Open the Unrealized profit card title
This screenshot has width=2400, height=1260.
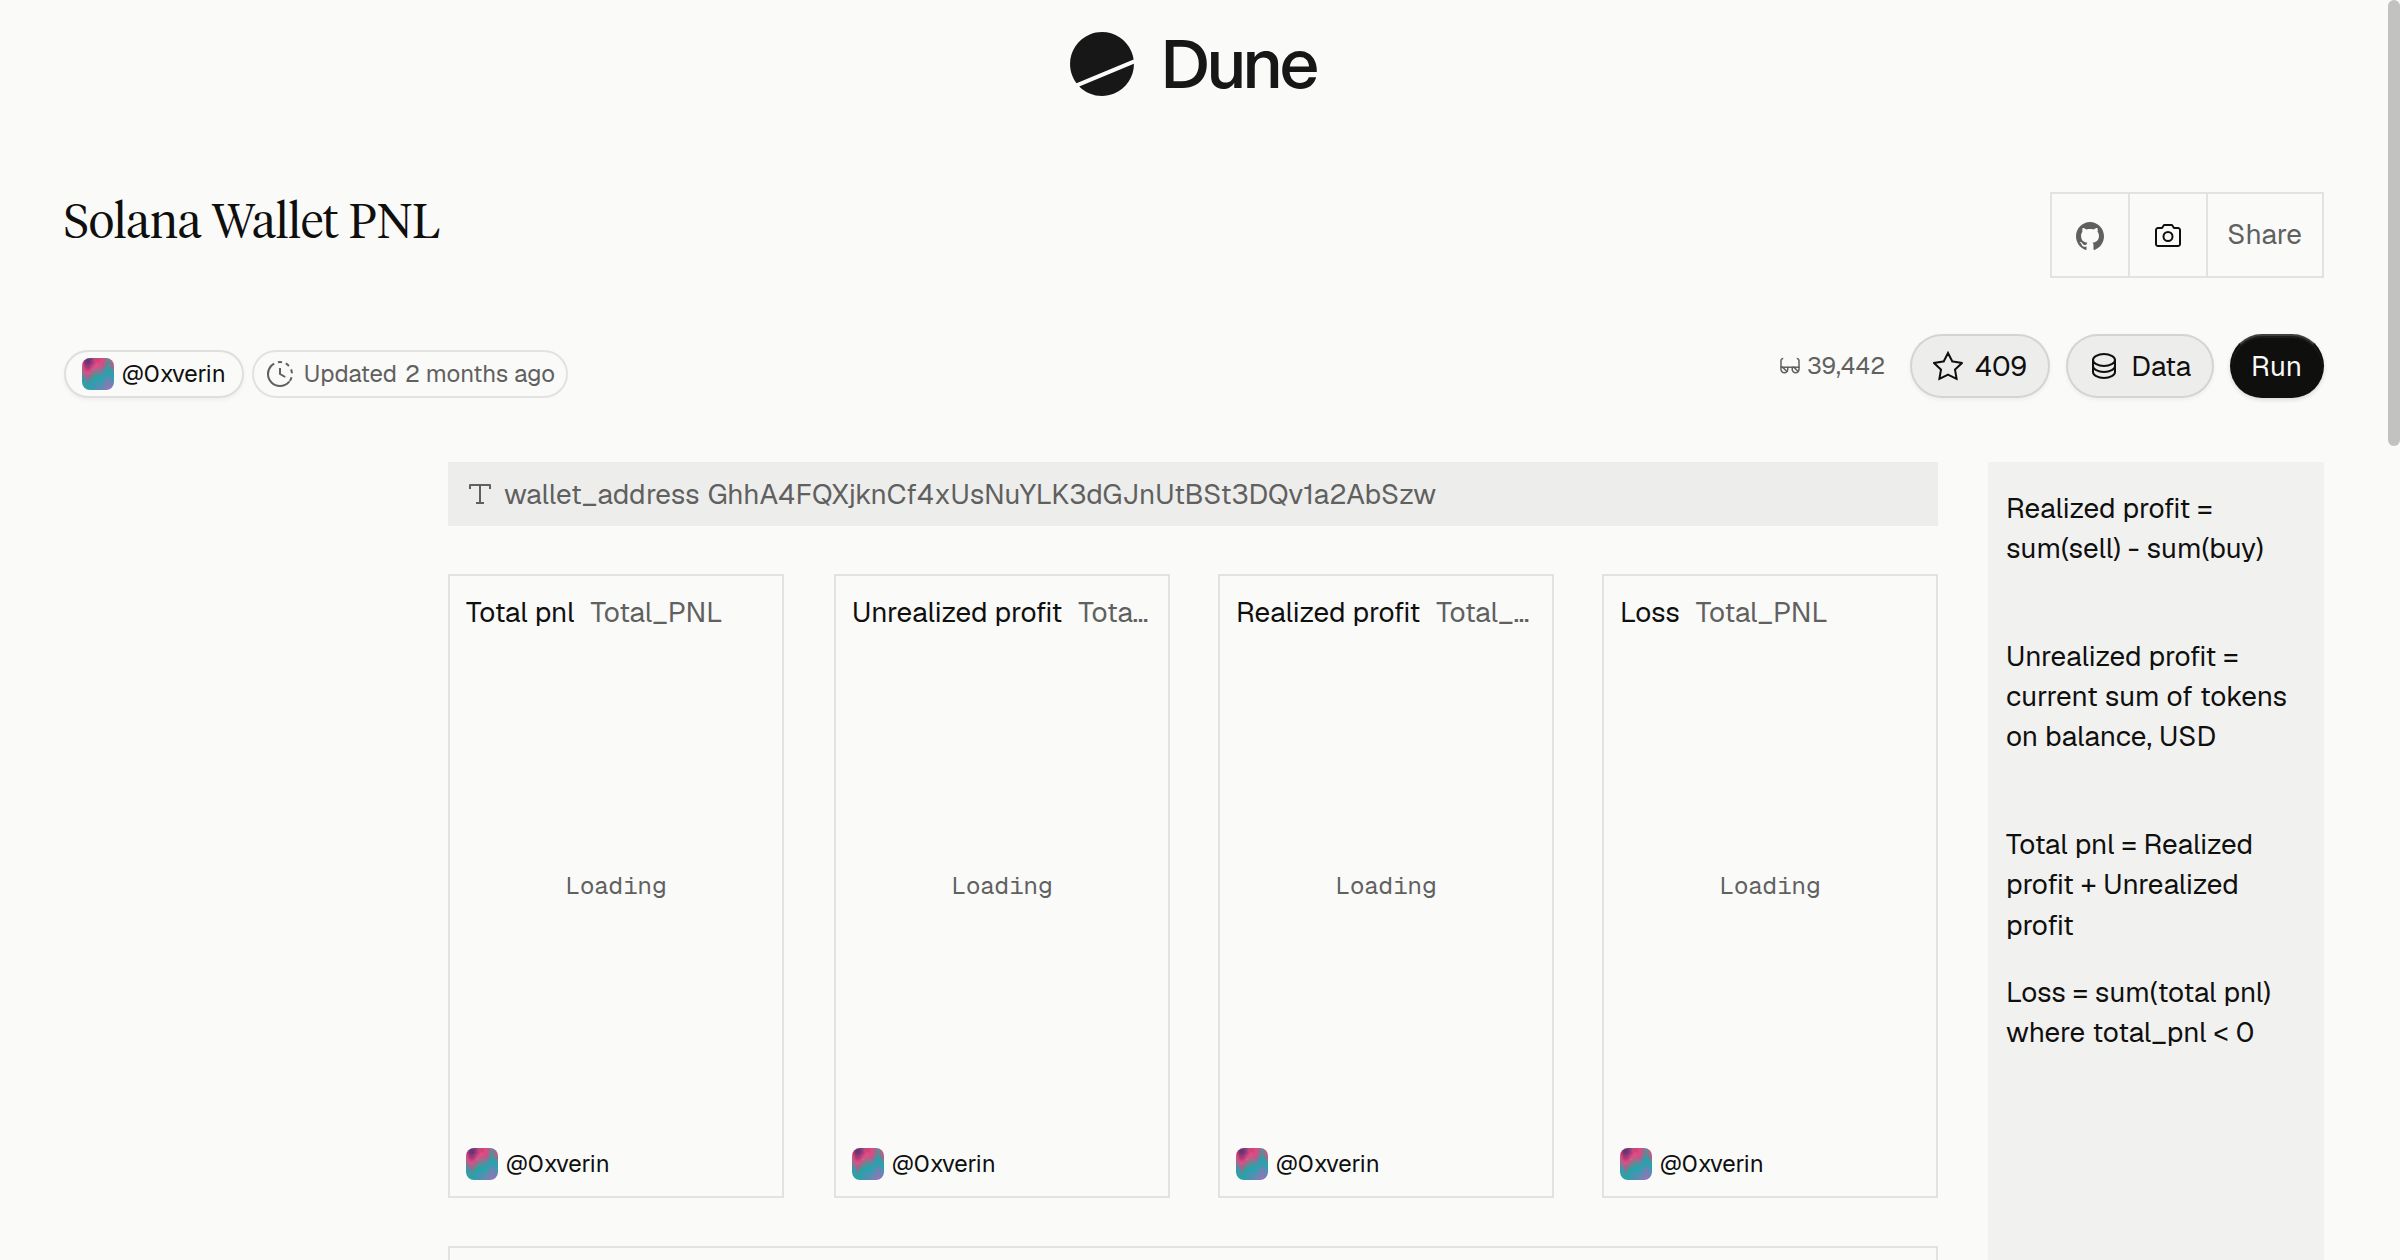(956, 612)
